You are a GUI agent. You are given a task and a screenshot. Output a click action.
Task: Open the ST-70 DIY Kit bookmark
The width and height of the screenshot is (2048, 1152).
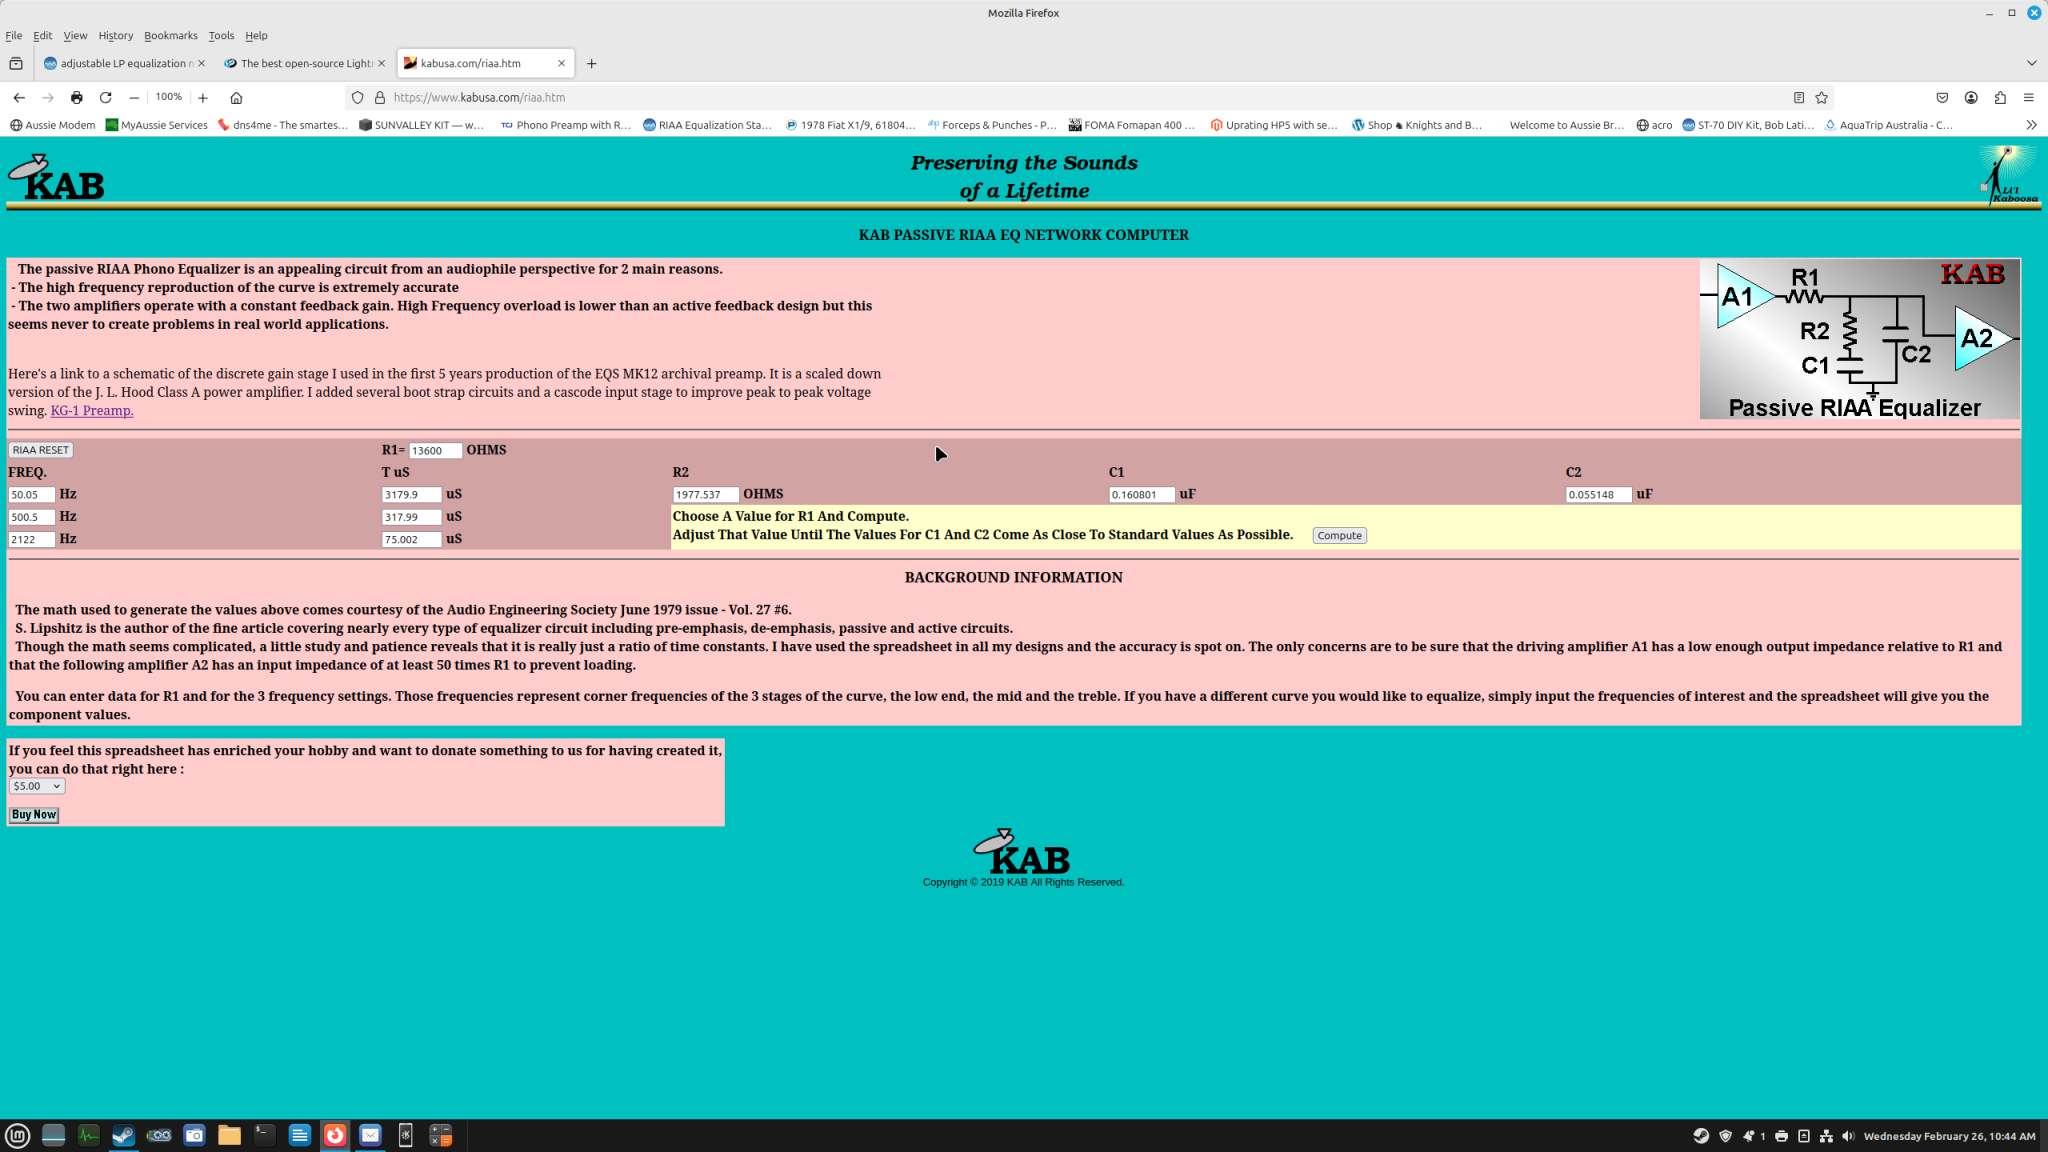1748,125
